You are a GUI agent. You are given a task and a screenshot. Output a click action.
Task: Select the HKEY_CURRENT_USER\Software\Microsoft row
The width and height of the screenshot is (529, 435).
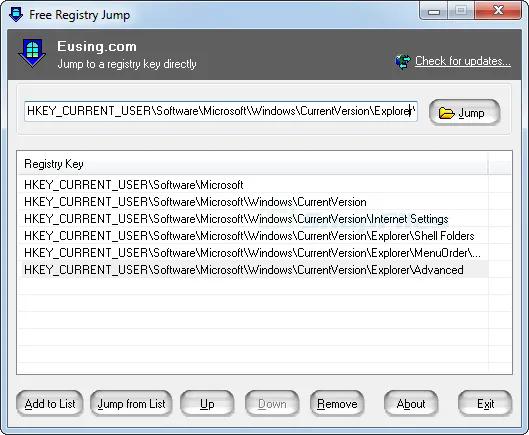tap(253, 185)
